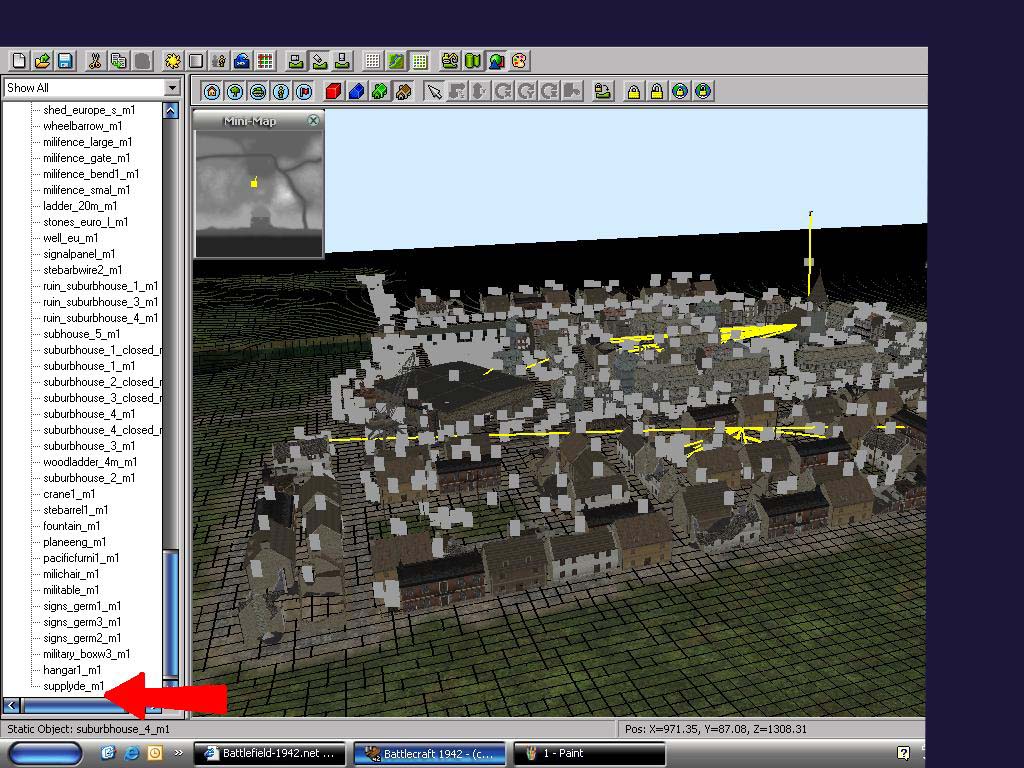This screenshot has height=768, width=1024.
Task: Close the Mini-Map panel
Action: coord(313,120)
